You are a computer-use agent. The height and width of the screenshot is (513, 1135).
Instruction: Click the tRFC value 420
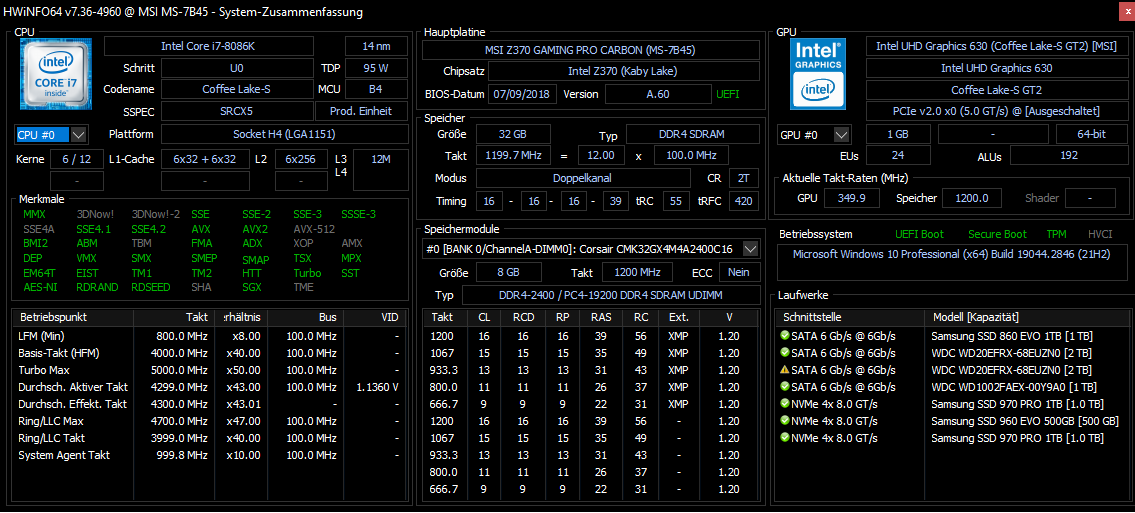pos(744,200)
